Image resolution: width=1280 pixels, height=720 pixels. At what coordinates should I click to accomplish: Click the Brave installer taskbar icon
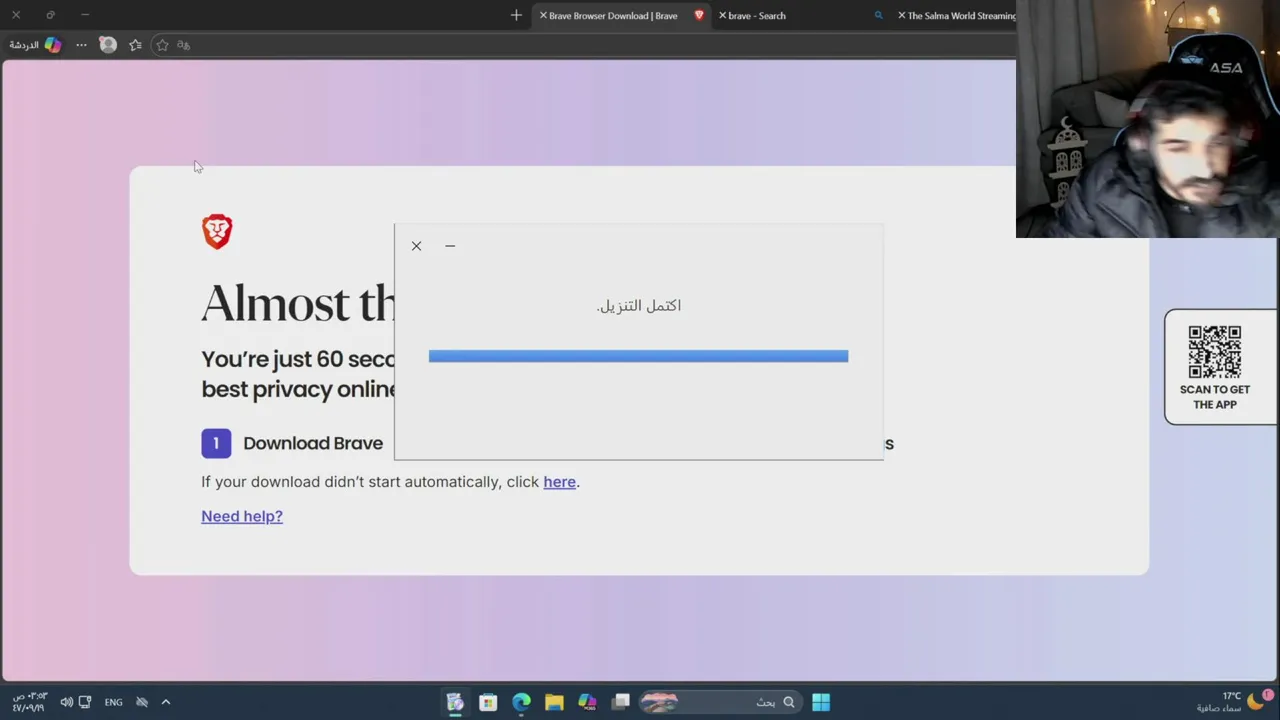455,702
